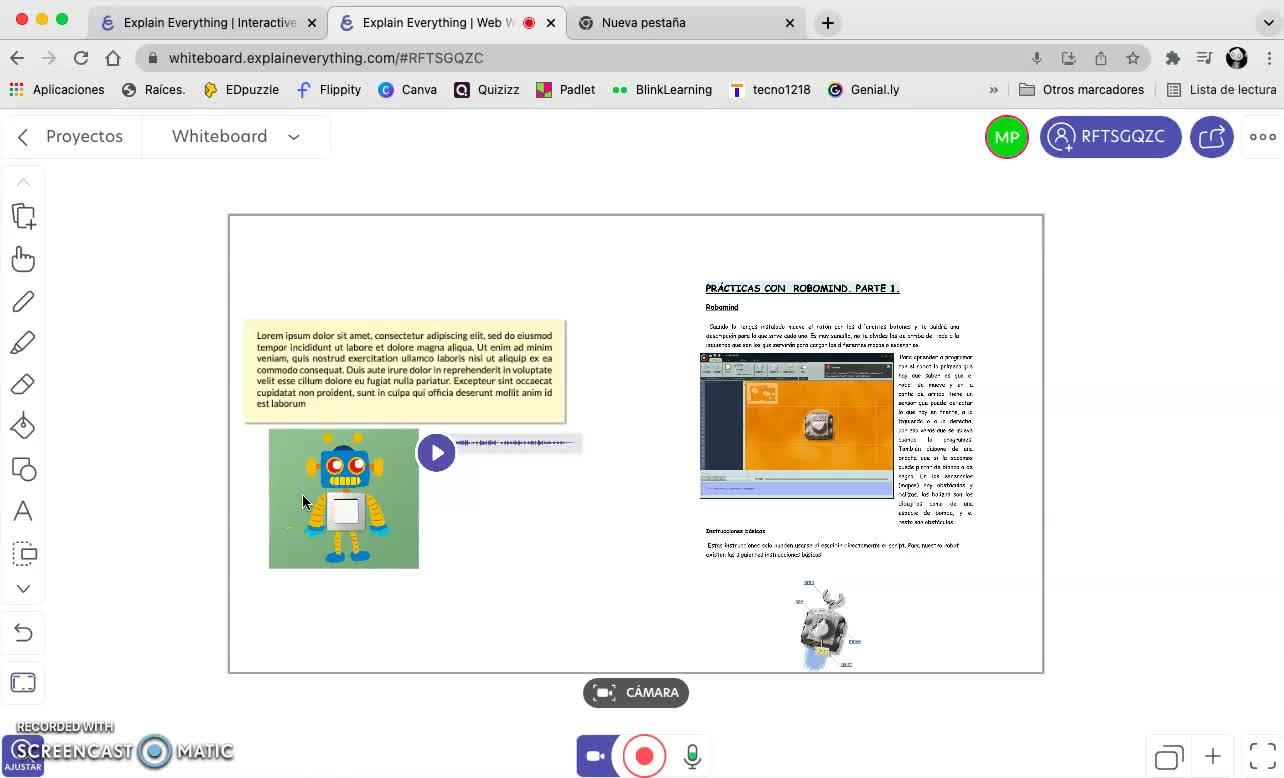Viewport: 1284px width, 778px height.
Task: Select the Robomind screenshot image
Action: point(797,425)
